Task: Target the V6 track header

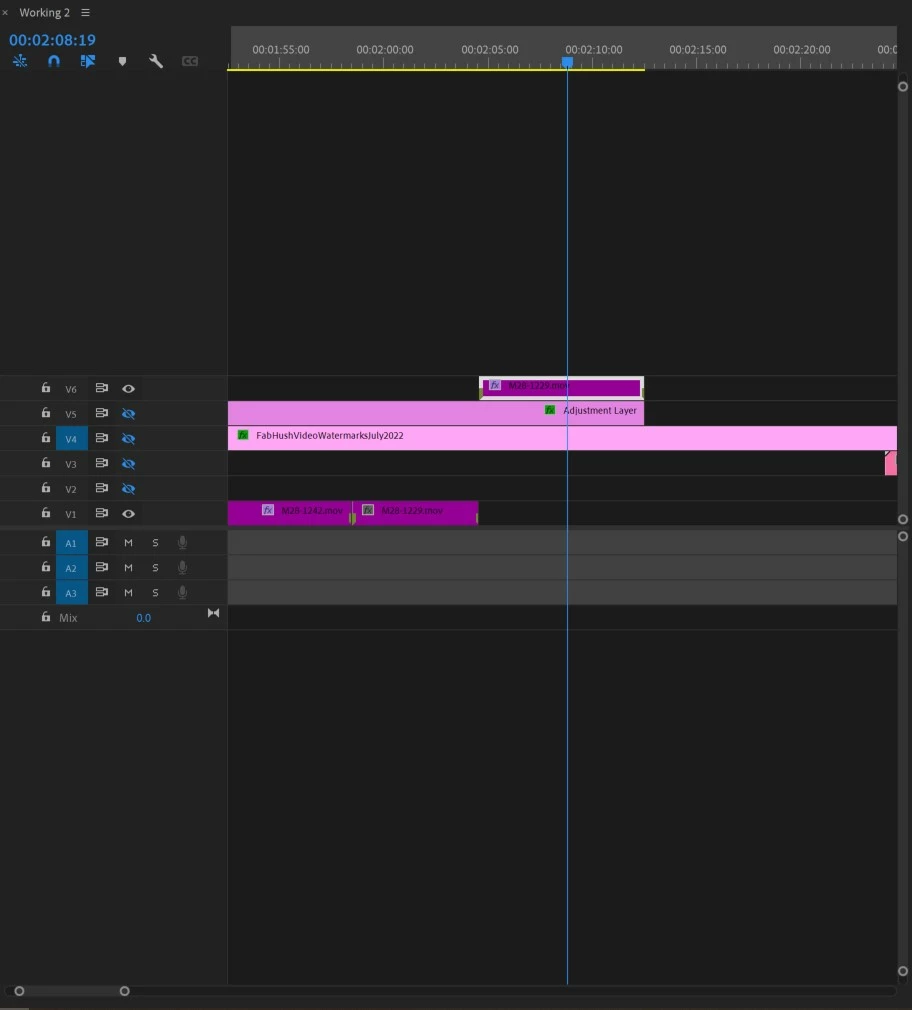Action: (71, 389)
